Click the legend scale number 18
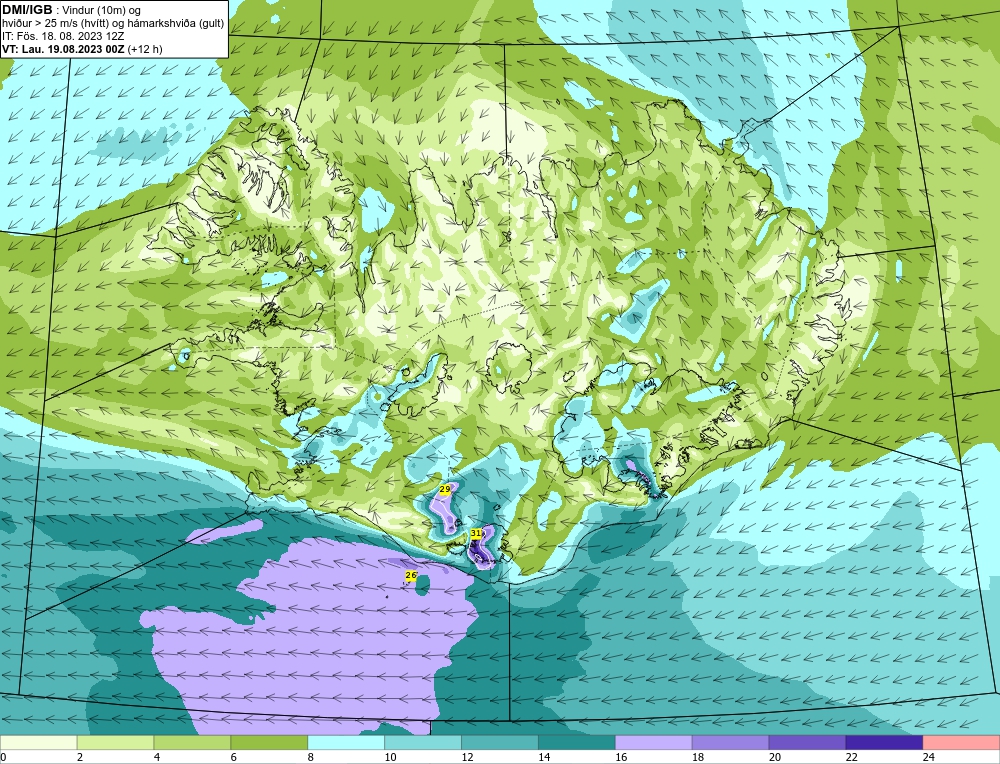Screen dimensions: 1000x764 pos(698,757)
